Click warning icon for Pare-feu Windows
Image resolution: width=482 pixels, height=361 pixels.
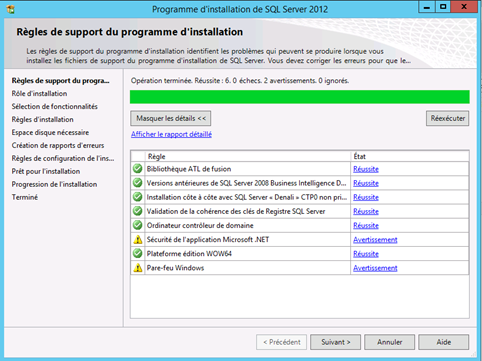click(x=137, y=268)
